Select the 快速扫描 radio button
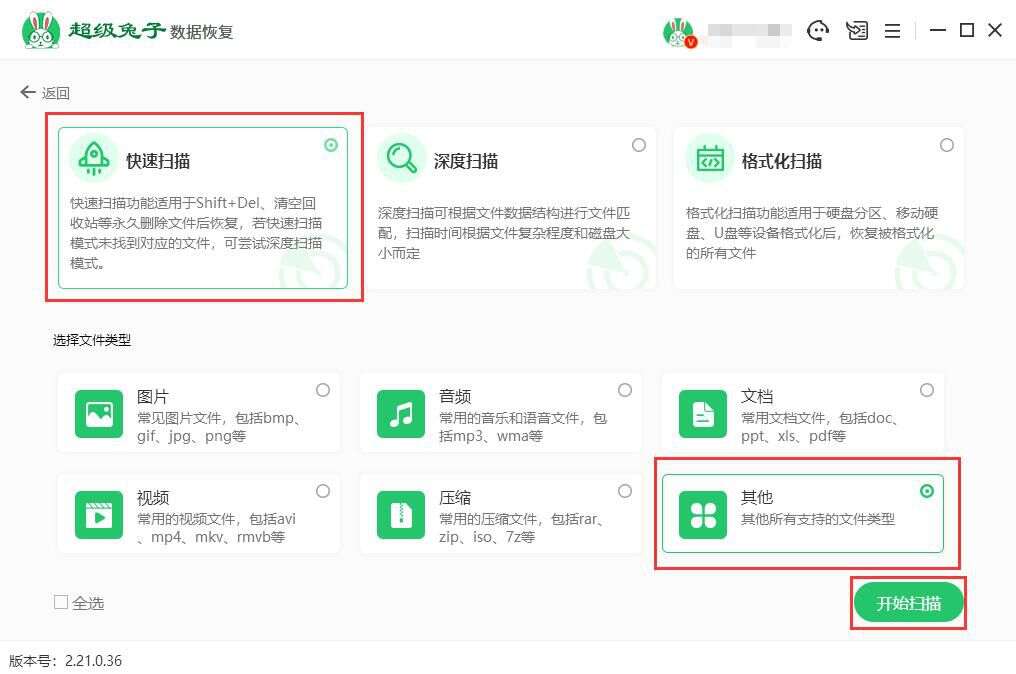 (x=331, y=145)
